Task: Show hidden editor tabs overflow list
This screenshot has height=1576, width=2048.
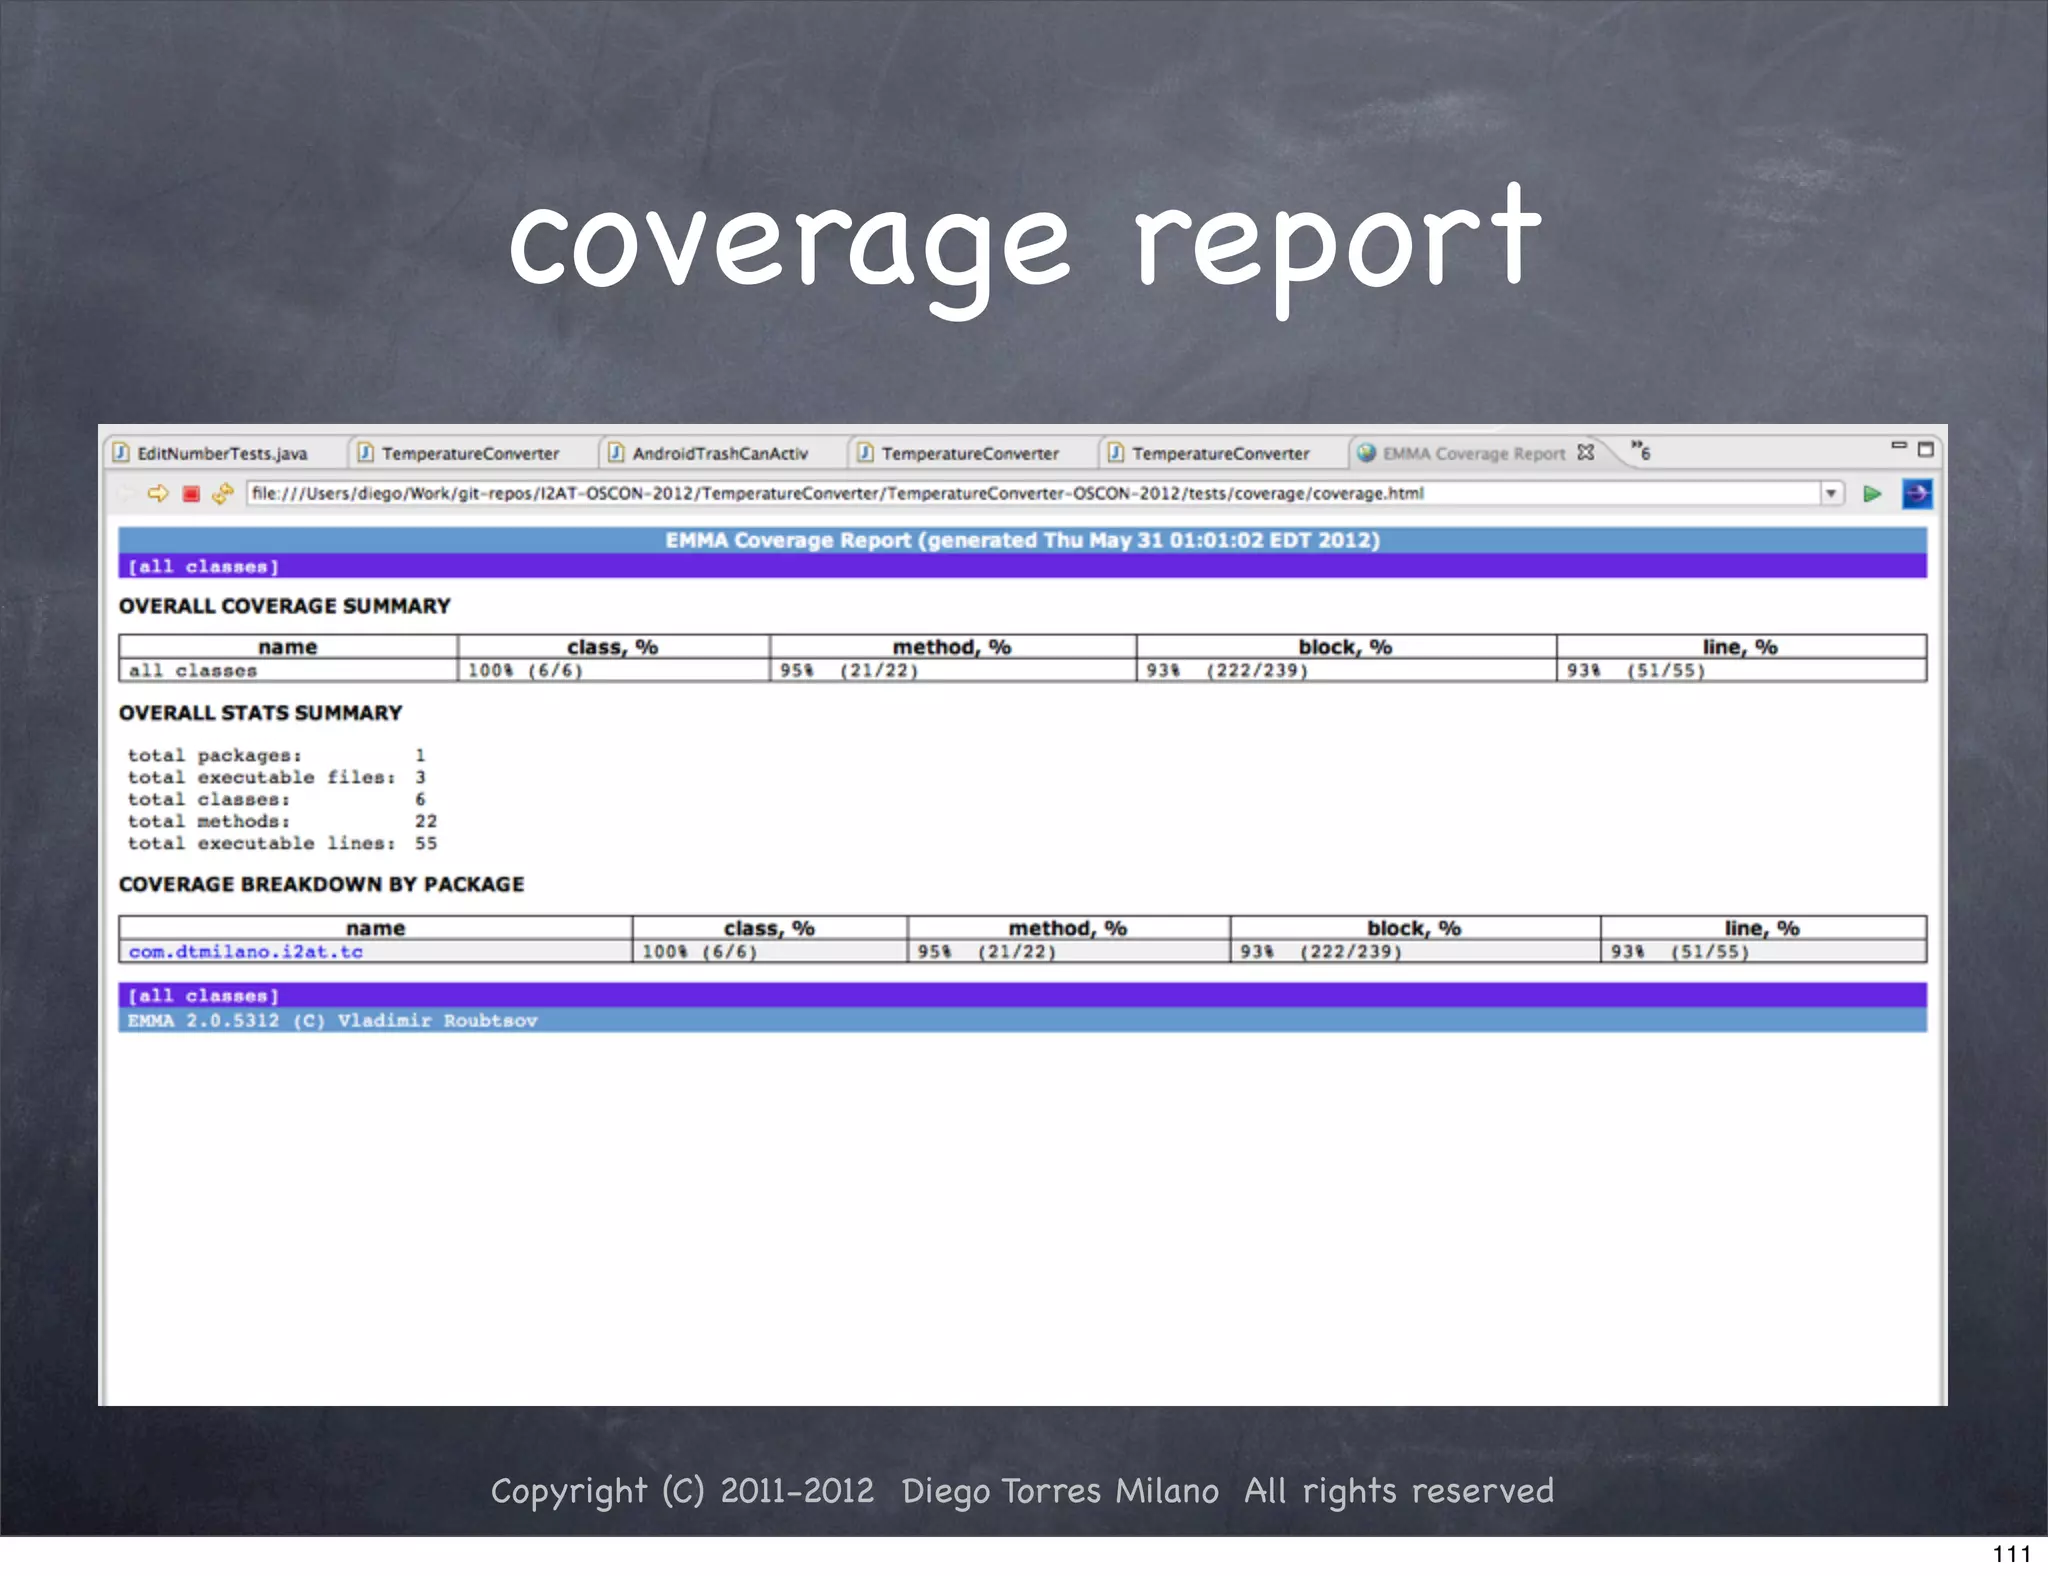Action: coord(1640,451)
